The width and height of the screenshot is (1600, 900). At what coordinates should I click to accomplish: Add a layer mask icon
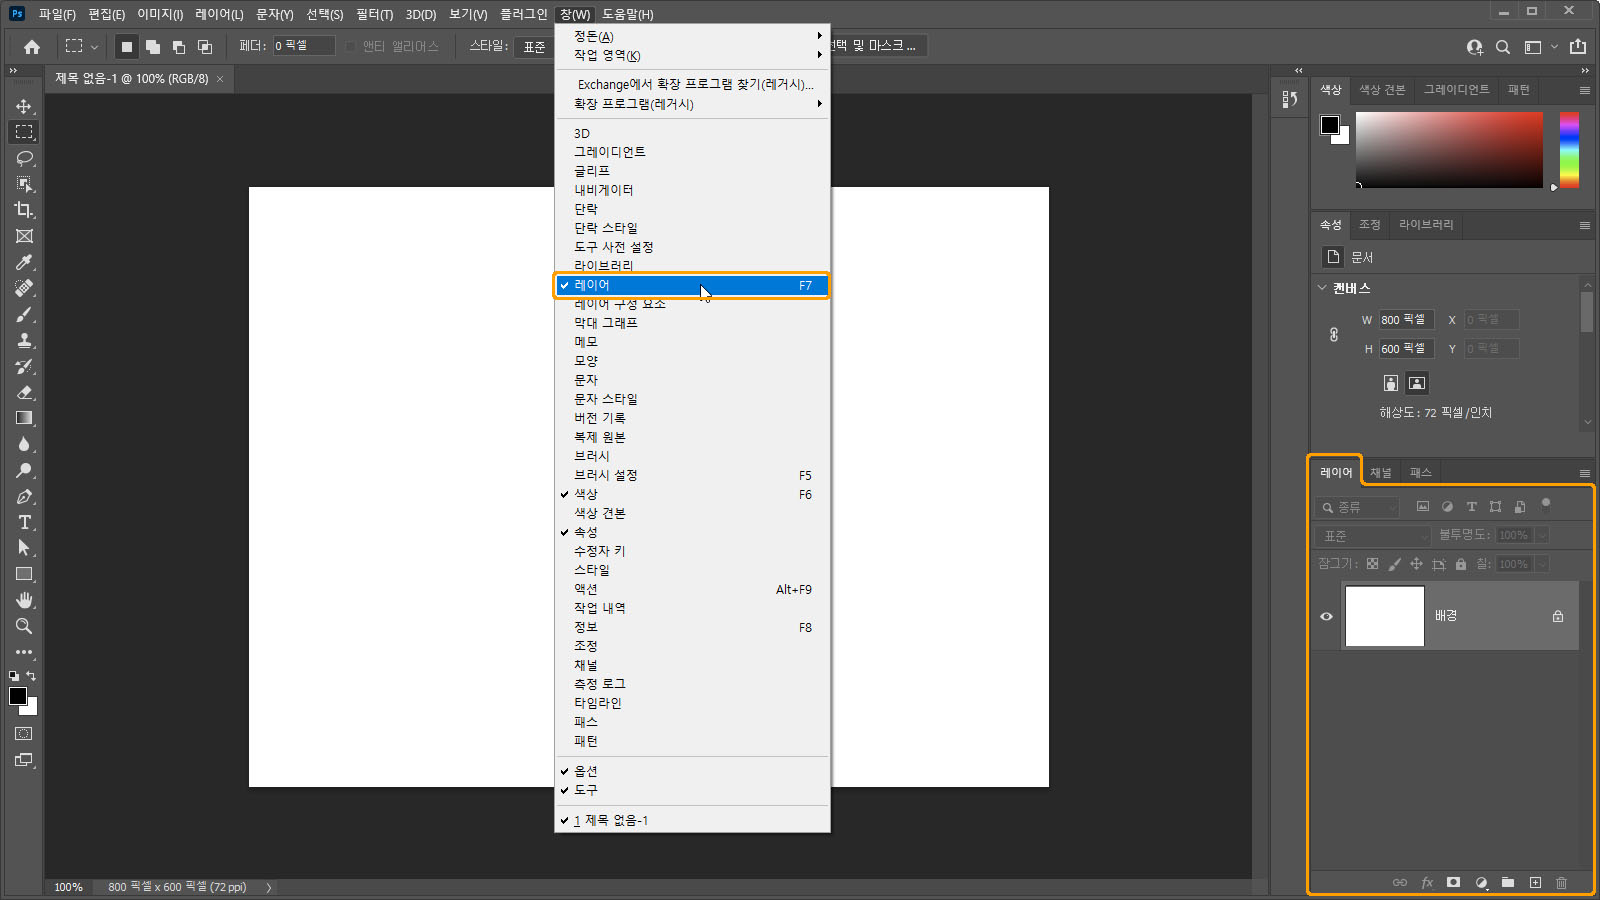(1453, 882)
